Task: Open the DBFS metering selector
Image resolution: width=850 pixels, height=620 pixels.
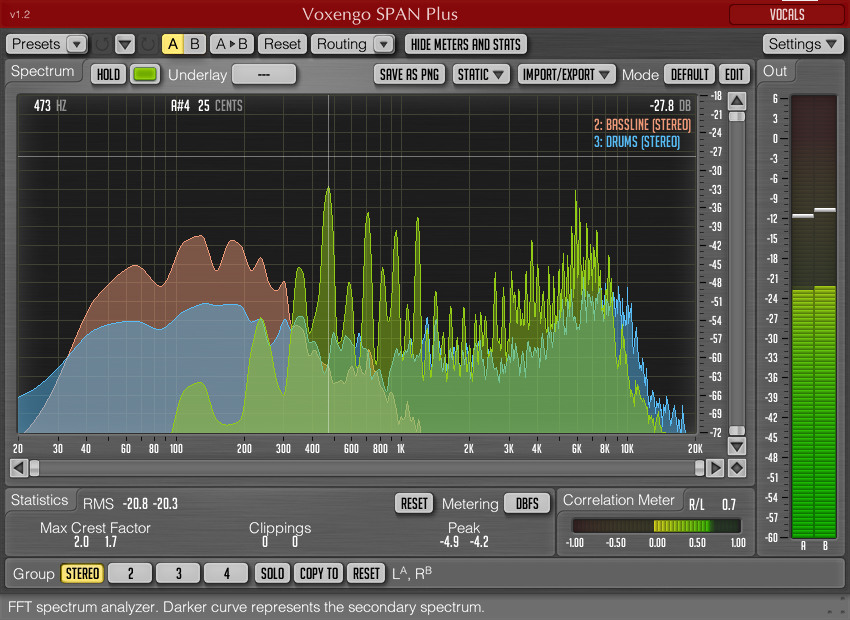Action: click(x=527, y=503)
